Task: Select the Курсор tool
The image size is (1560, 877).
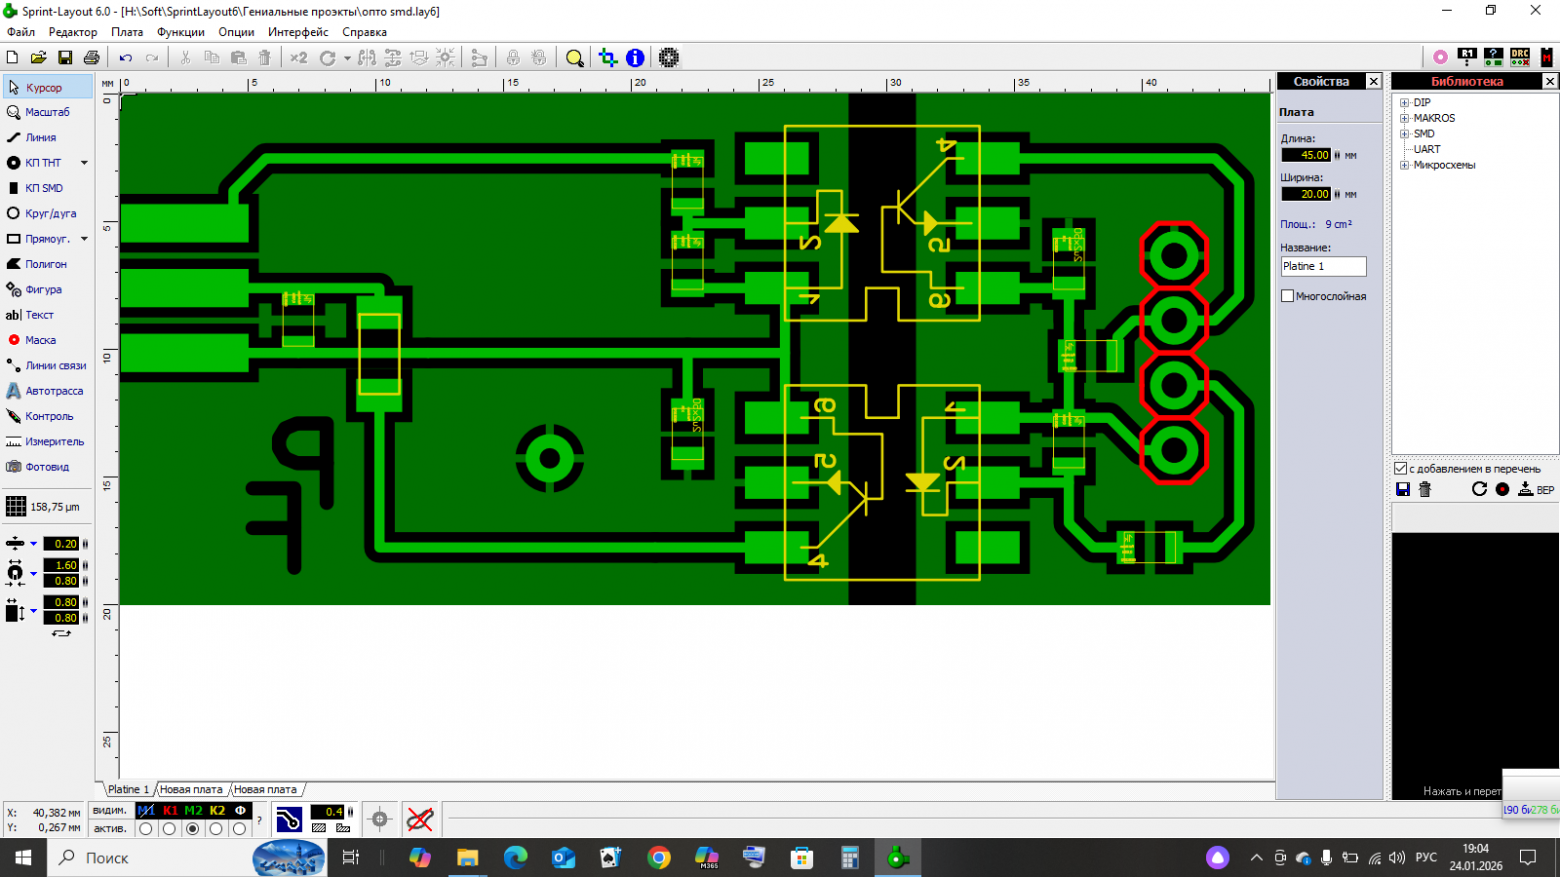Action: pyautogui.click(x=48, y=87)
